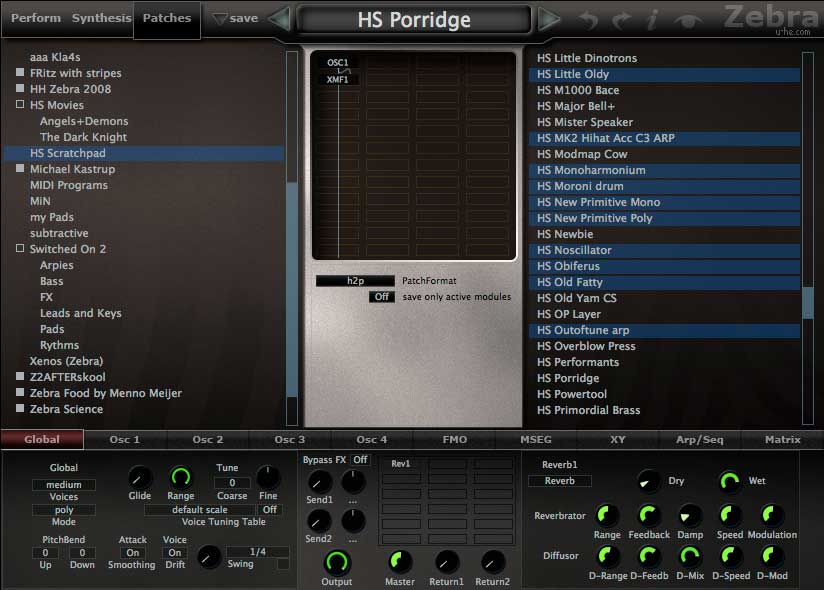Click the green Range knob in Global
The height and width of the screenshot is (590, 824).
pos(180,477)
